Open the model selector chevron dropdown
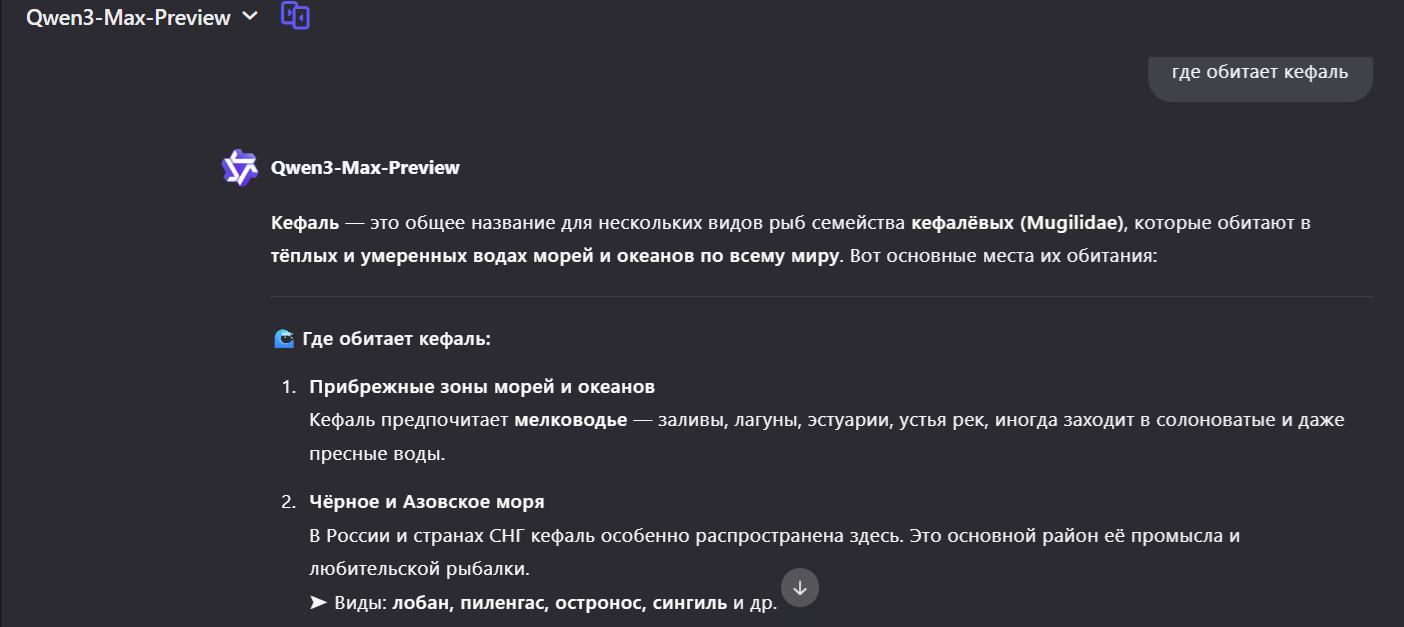This screenshot has width=1404, height=627. click(250, 16)
